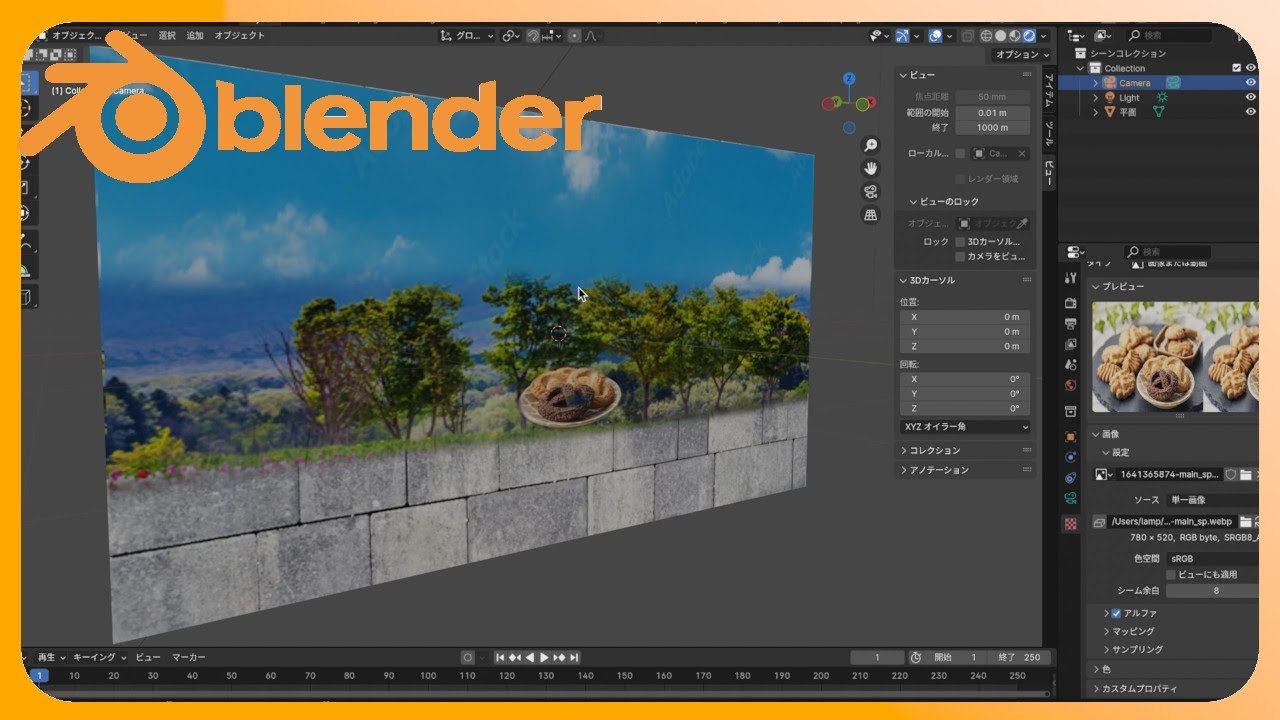Enable カメラをビュー lock checkbox

pyautogui.click(x=960, y=257)
